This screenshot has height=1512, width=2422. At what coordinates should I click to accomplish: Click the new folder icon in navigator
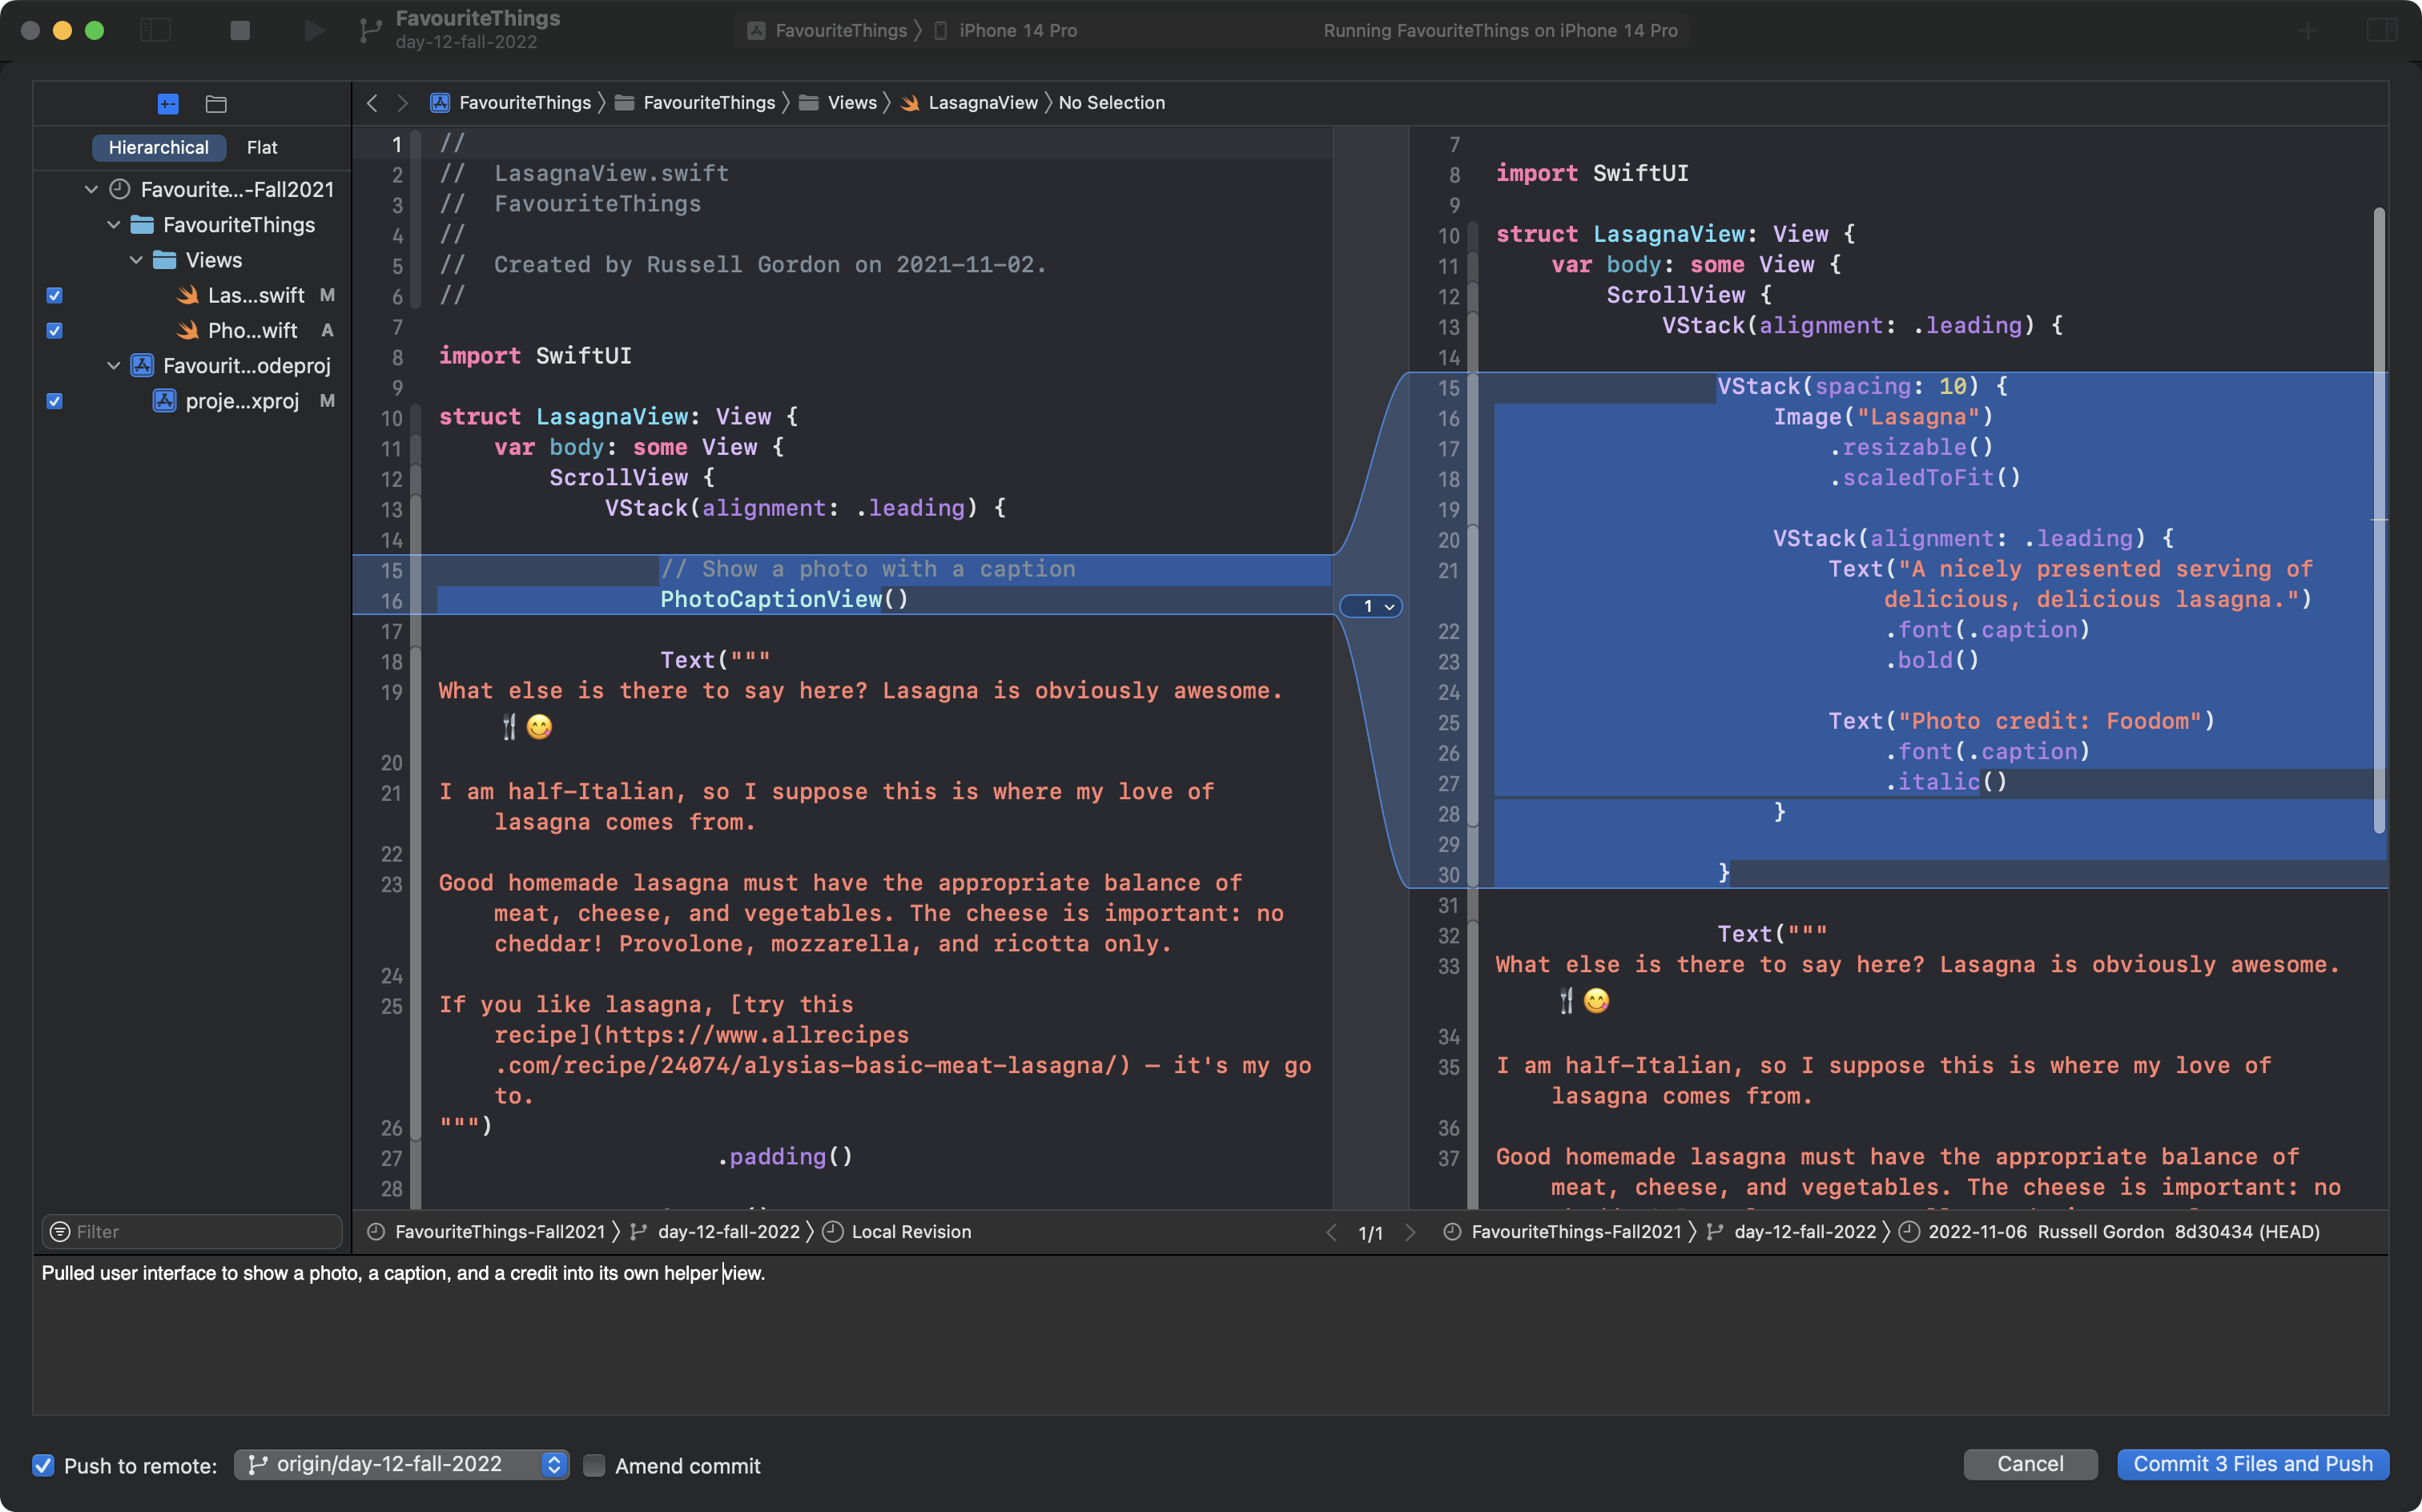(216, 101)
